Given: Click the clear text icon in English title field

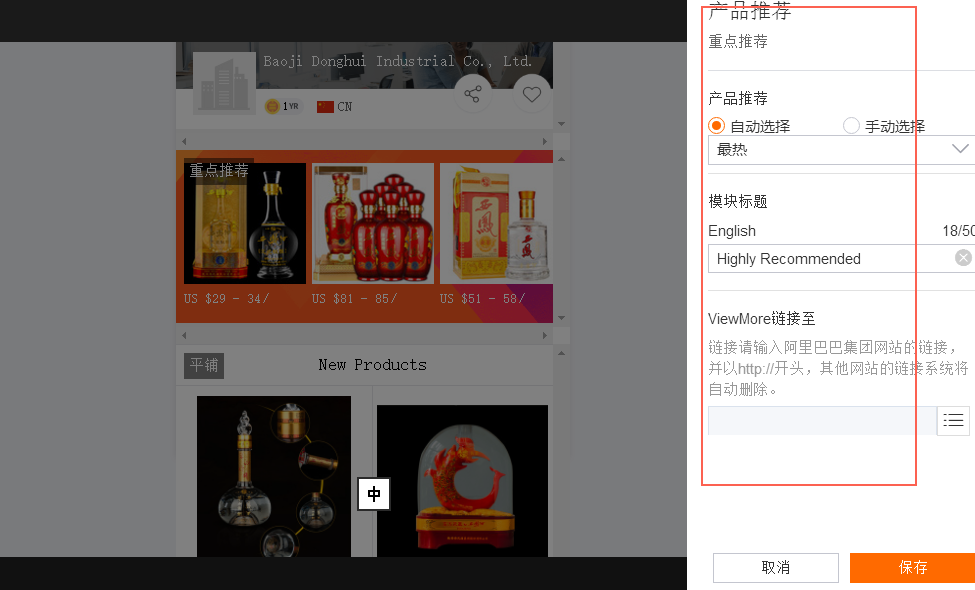Looking at the screenshot, I should point(963,258).
